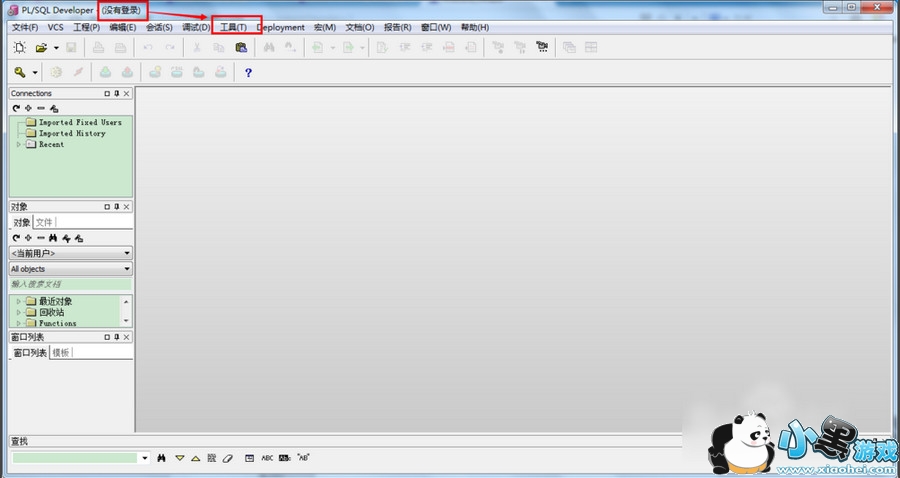Click the yellow down triangle find-next icon
This screenshot has height=478, width=900.
click(x=180, y=458)
